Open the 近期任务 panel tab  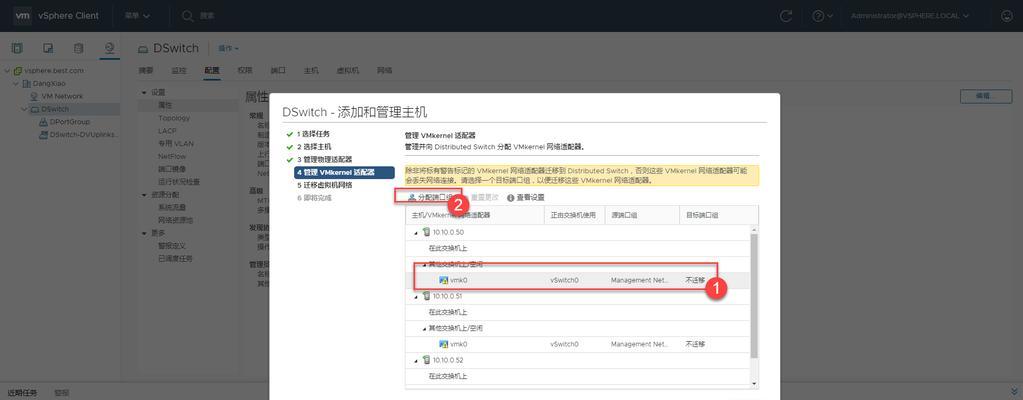click(x=23, y=393)
